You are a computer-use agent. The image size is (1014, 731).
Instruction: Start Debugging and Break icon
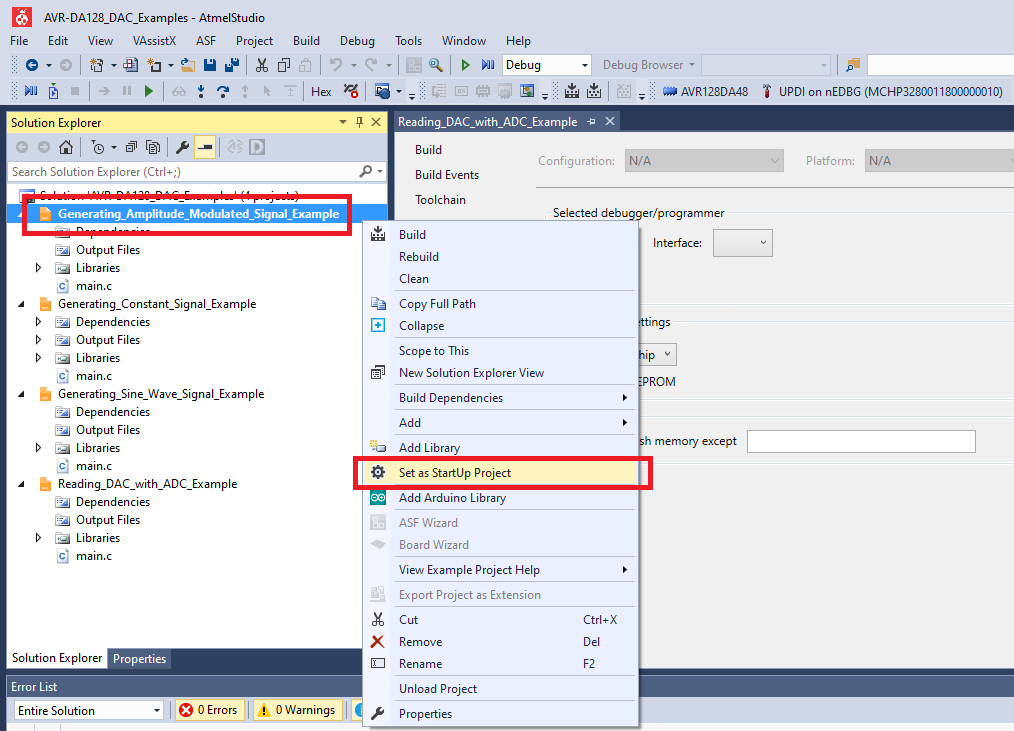(x=488, y=65)
